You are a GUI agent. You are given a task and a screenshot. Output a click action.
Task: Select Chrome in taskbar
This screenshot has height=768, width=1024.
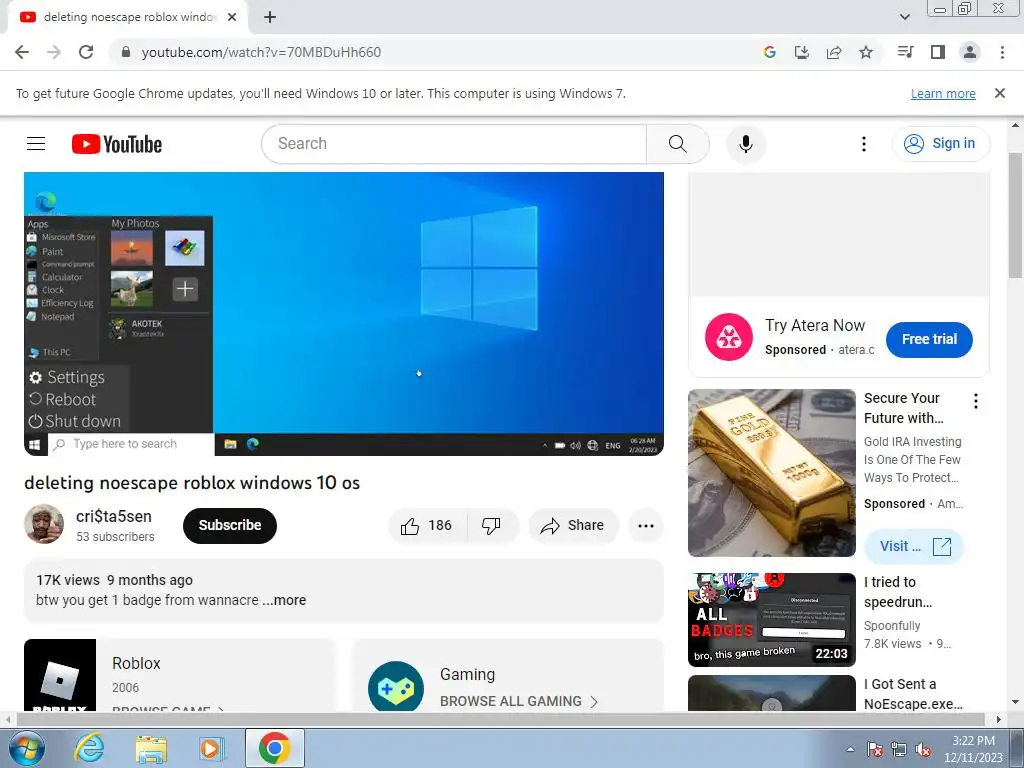point(274,748)
